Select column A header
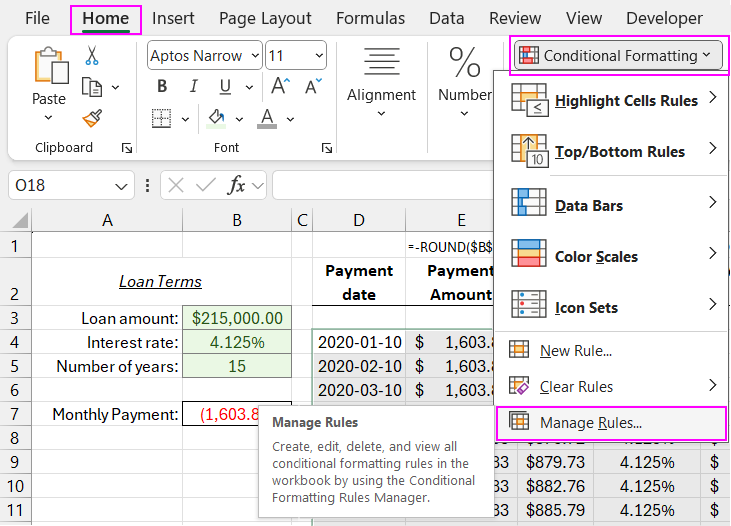 (107, 220)
